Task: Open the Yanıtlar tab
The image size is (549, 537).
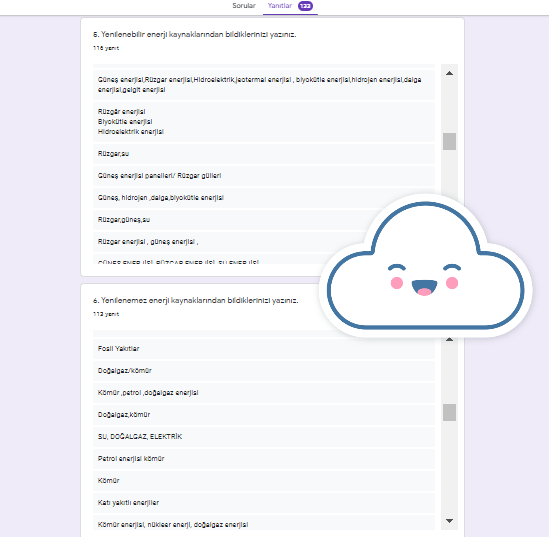Action: click(279, 6)
